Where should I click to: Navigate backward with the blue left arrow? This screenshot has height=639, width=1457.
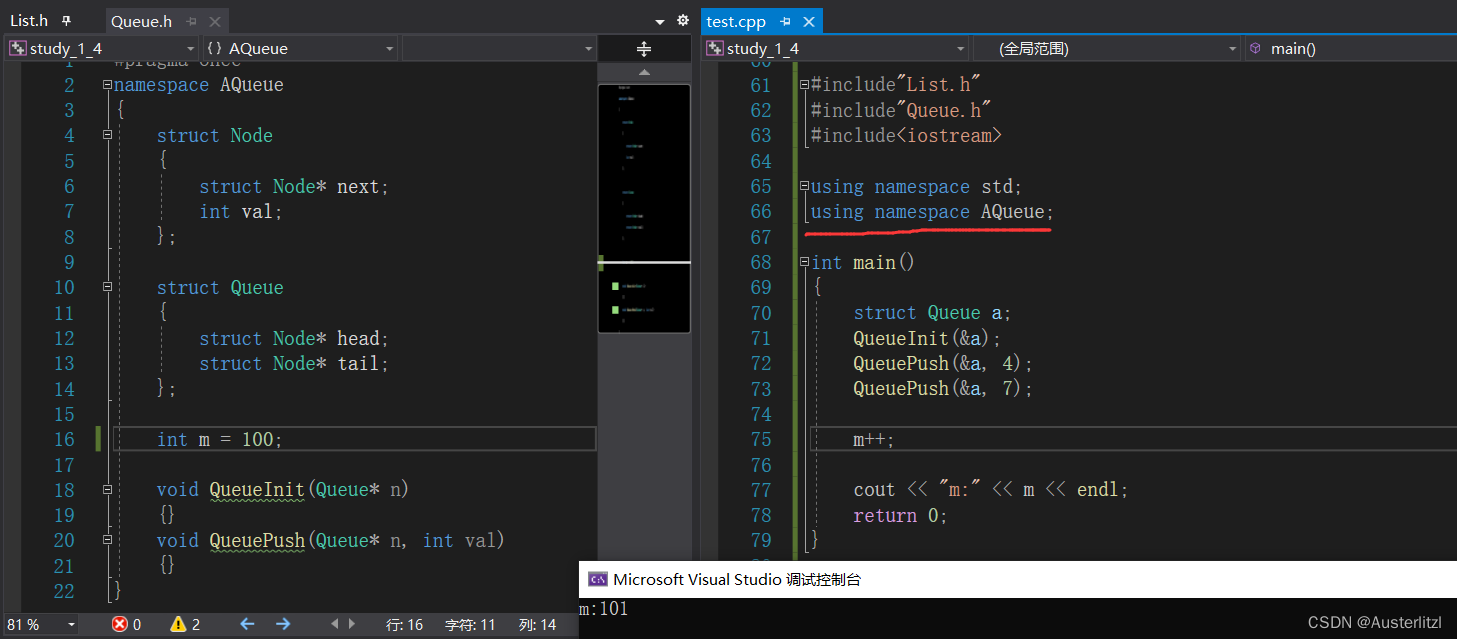tap(247, 624)
